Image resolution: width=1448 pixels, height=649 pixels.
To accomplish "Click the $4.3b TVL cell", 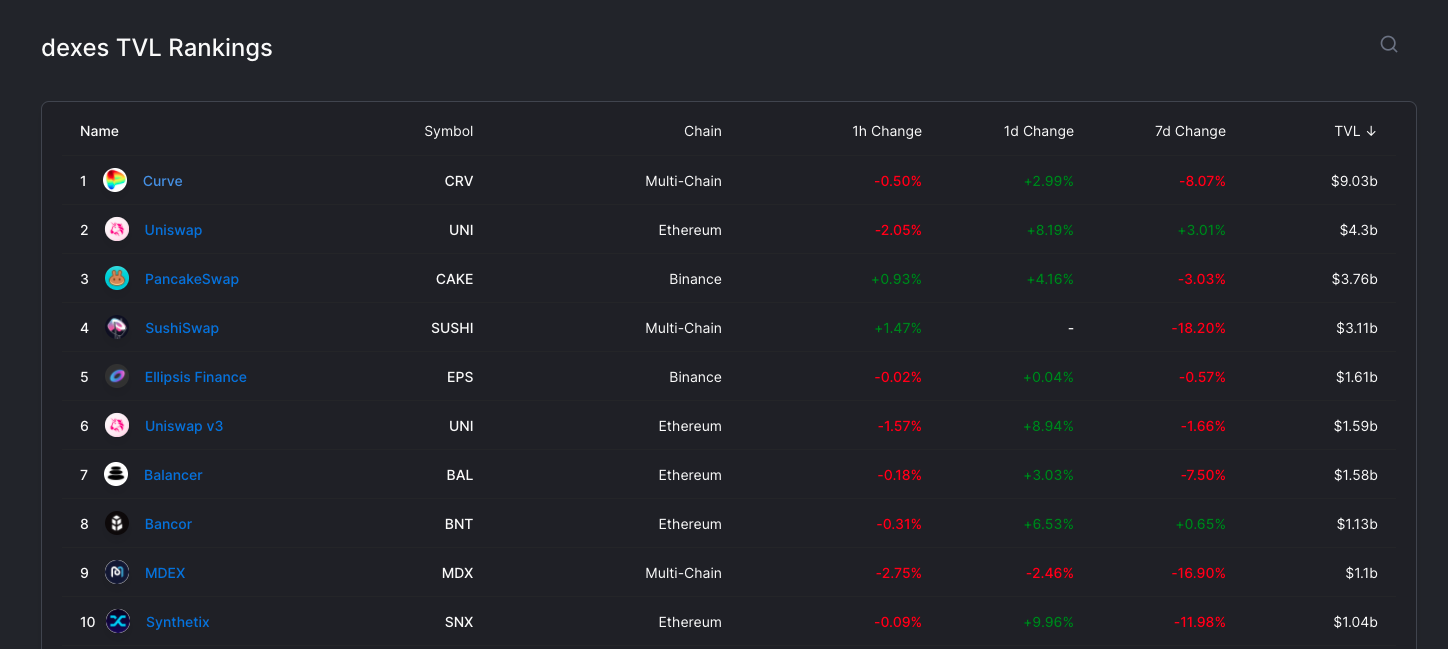I will (1359, 230).
